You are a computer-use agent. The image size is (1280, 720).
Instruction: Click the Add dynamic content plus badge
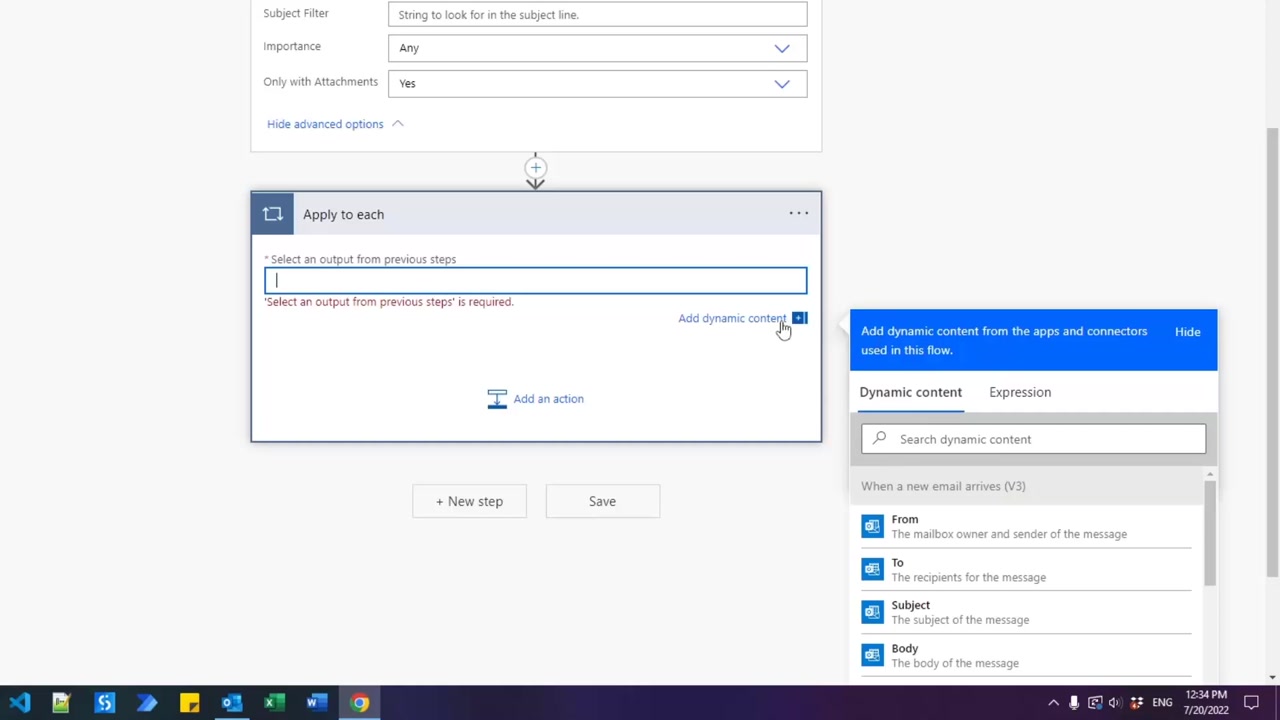click(x=799, y=318)
